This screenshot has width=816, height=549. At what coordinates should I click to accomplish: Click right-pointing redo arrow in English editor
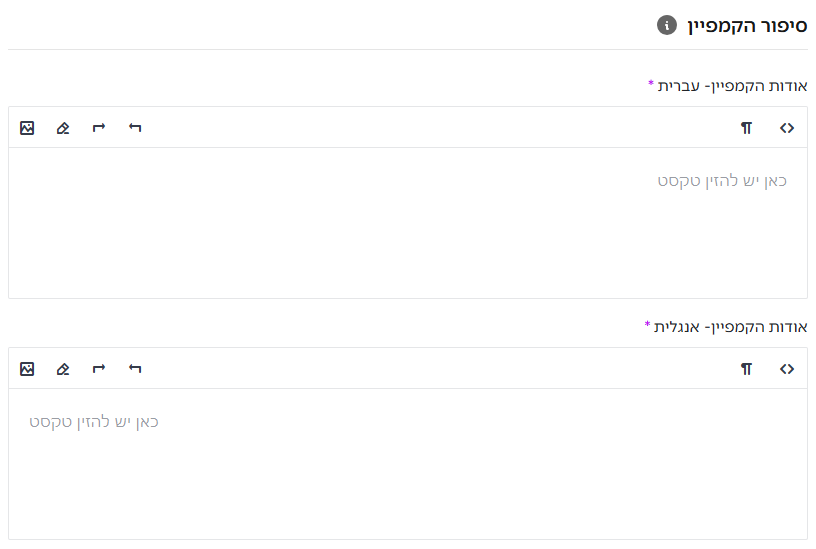coord(99,368)
